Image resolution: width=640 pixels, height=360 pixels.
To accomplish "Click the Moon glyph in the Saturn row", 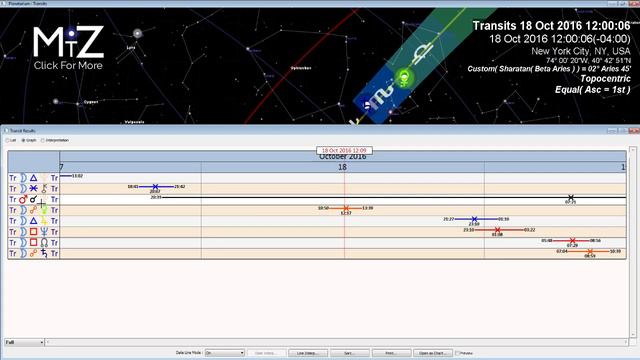I will [23, 253].
